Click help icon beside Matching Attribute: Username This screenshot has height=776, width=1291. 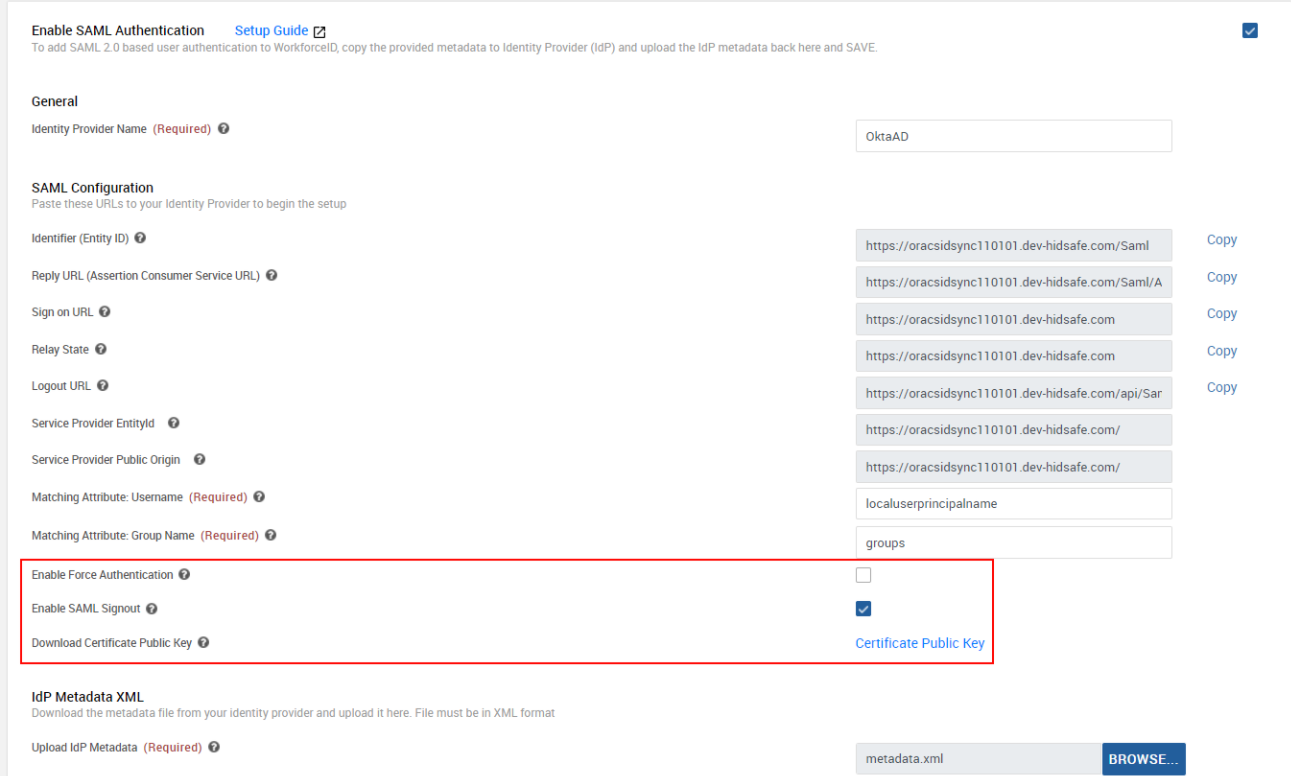[260, 497]
